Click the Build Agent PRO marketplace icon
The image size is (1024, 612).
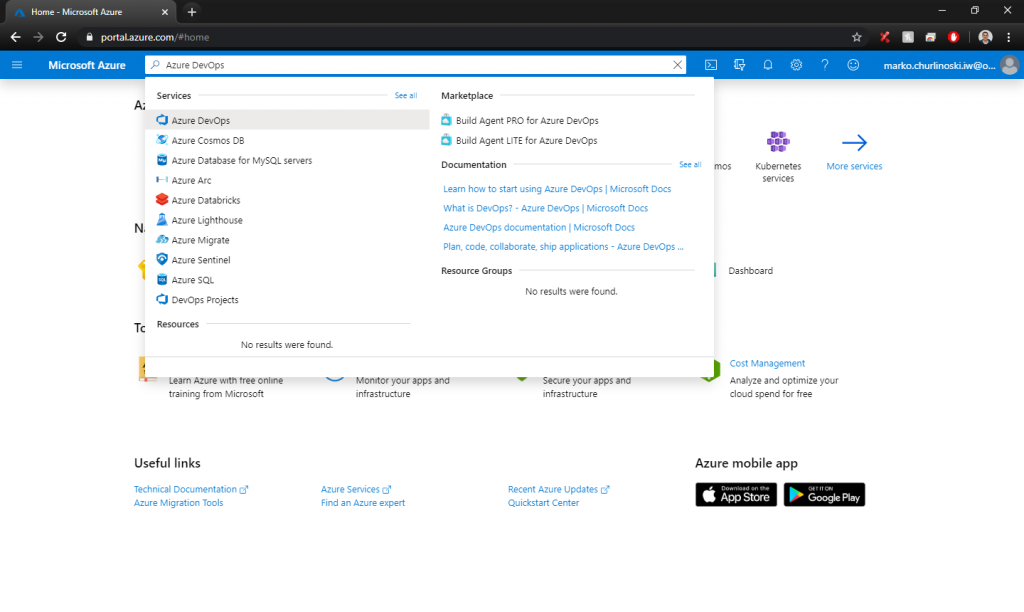[x=446, y=120]
